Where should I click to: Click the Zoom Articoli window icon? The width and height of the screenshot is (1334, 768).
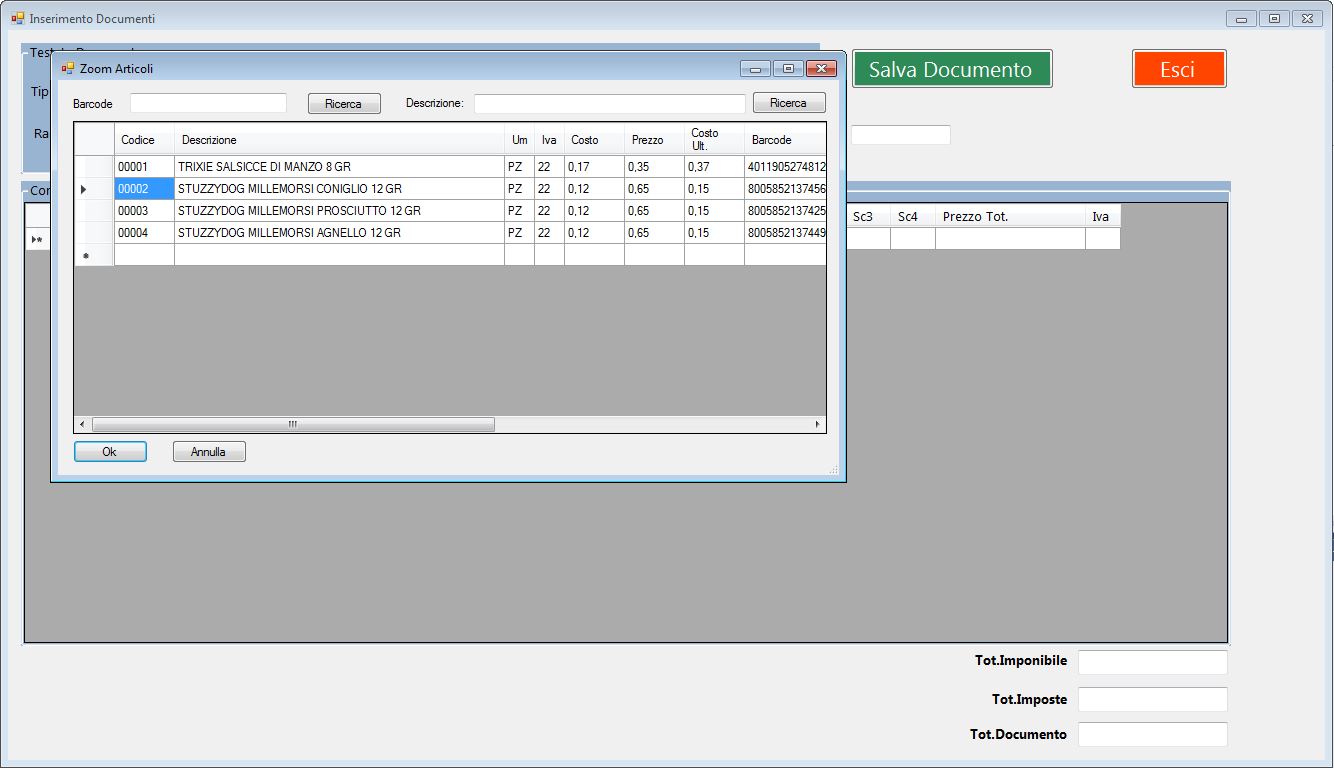[x=68, y=69]
